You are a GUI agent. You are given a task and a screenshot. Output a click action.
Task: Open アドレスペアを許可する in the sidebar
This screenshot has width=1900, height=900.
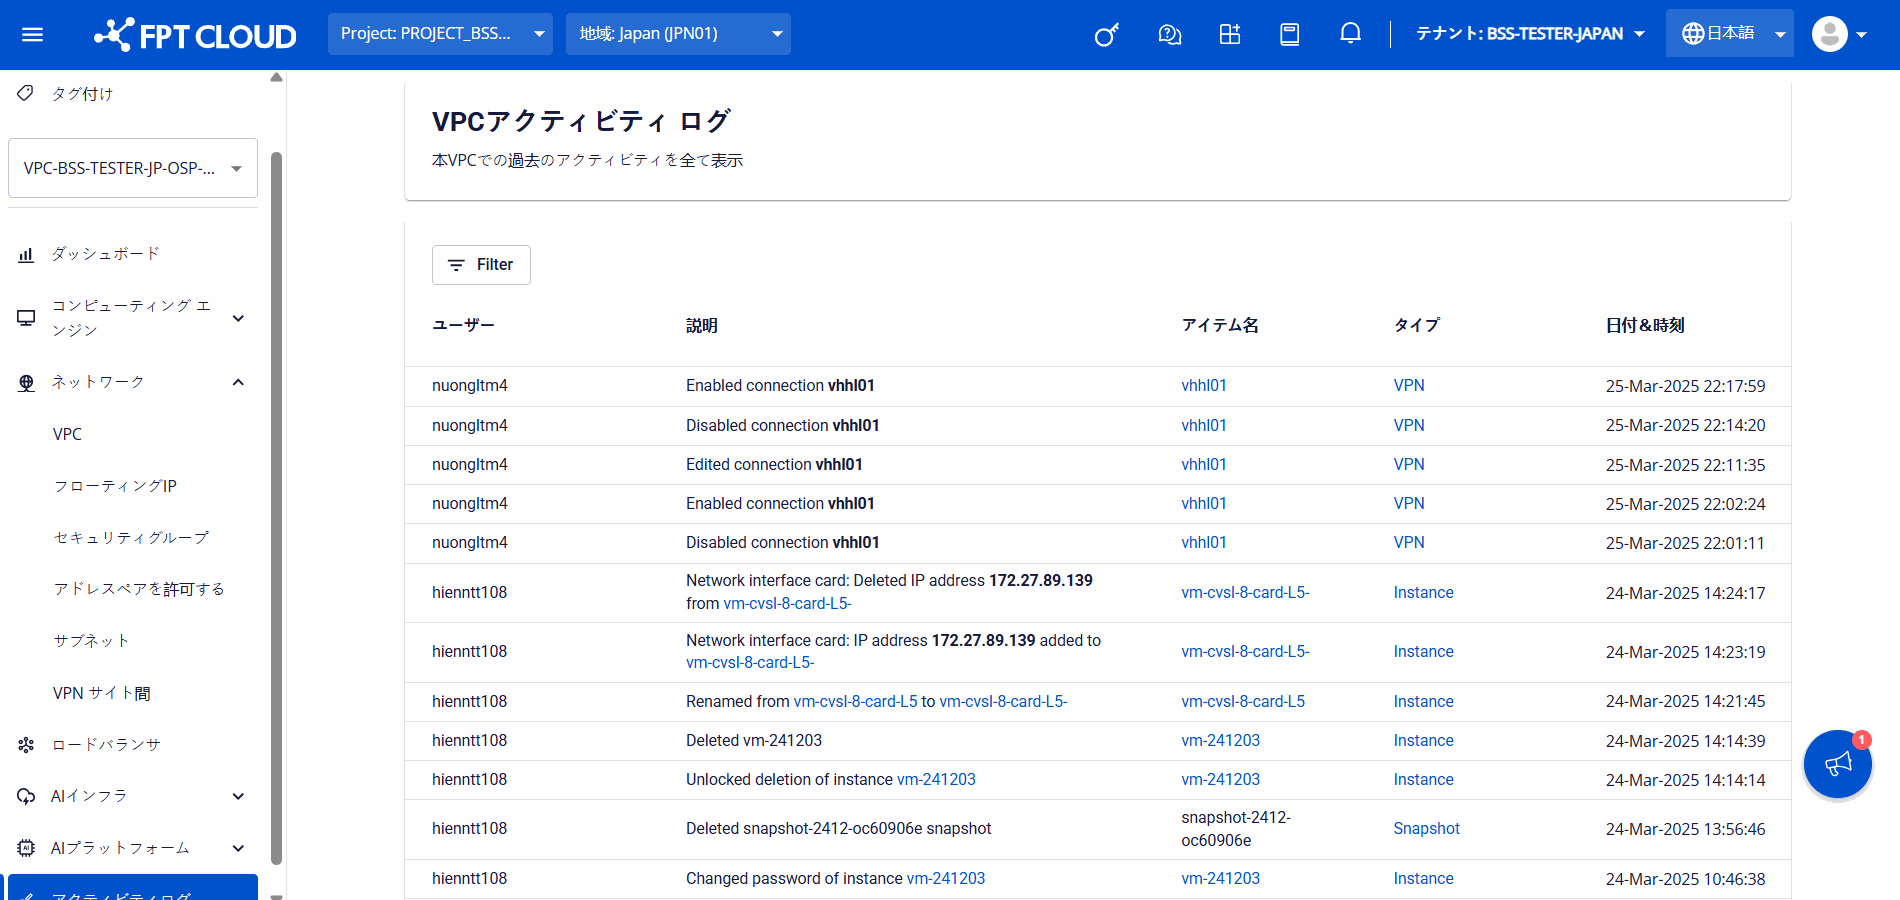tap(139, 589)
